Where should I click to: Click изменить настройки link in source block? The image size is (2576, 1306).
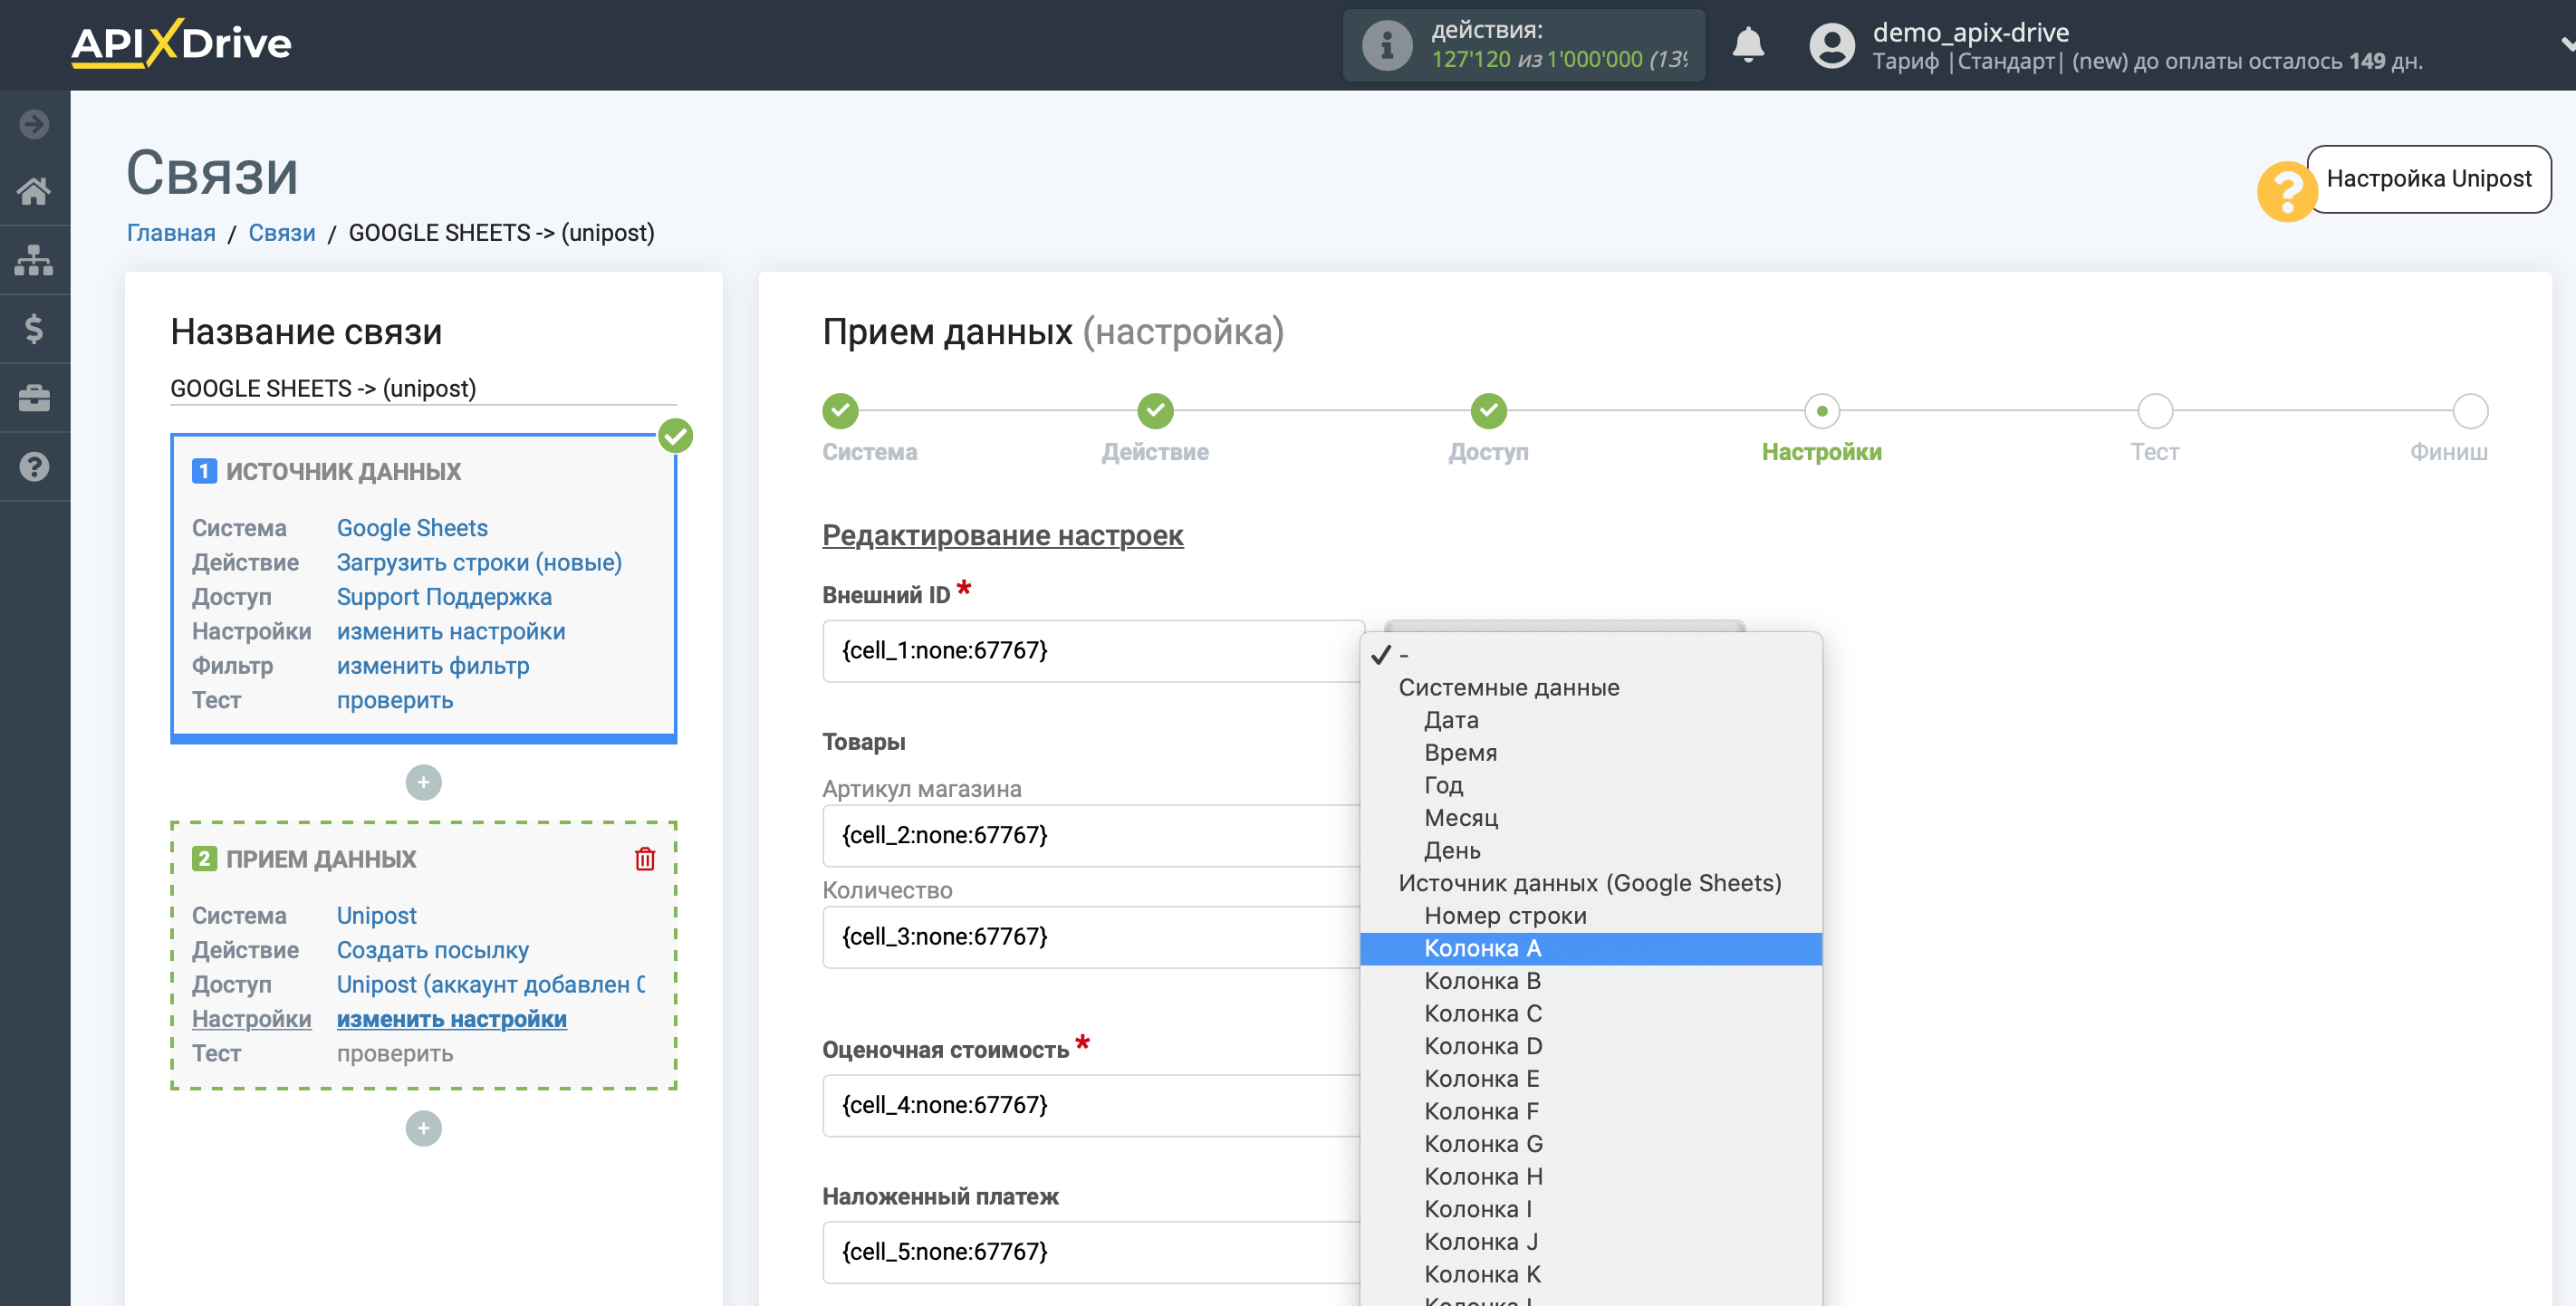click(x=451, y=631)
